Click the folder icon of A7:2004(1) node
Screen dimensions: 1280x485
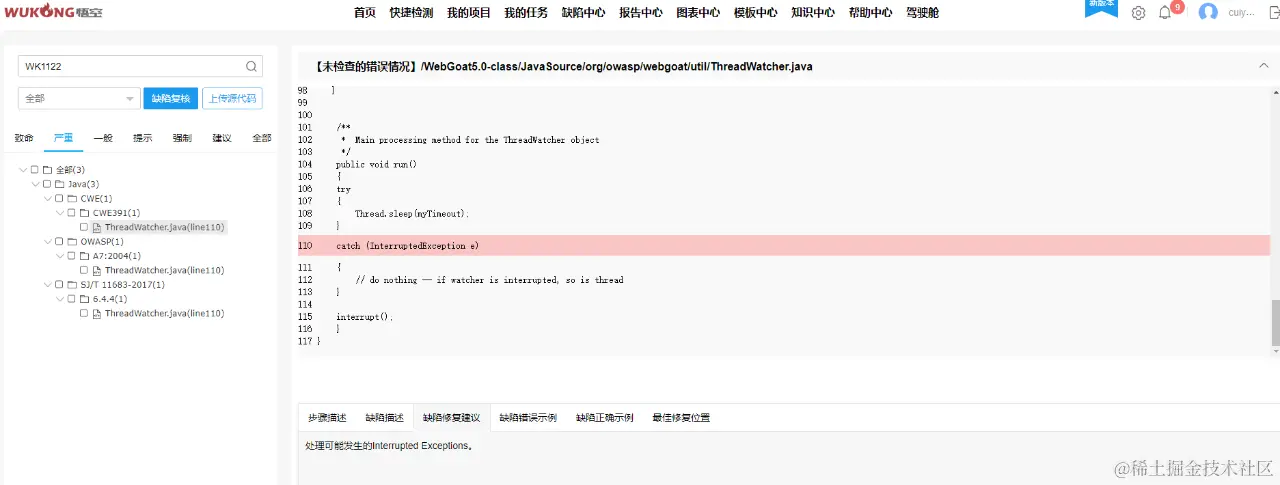click(x=83, y=256)
